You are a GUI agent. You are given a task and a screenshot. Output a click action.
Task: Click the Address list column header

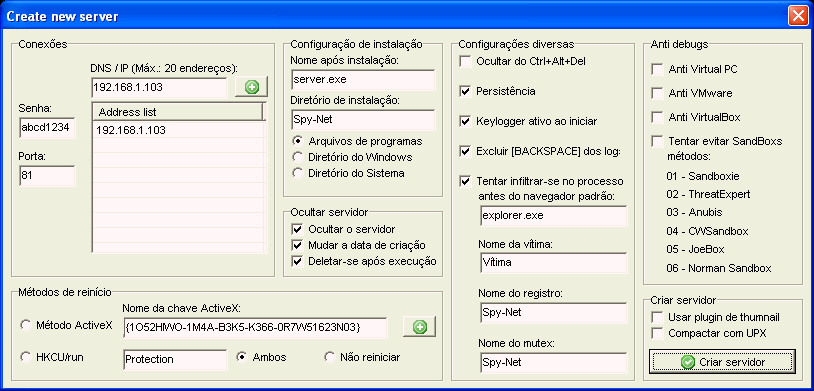tap(178, 112)
